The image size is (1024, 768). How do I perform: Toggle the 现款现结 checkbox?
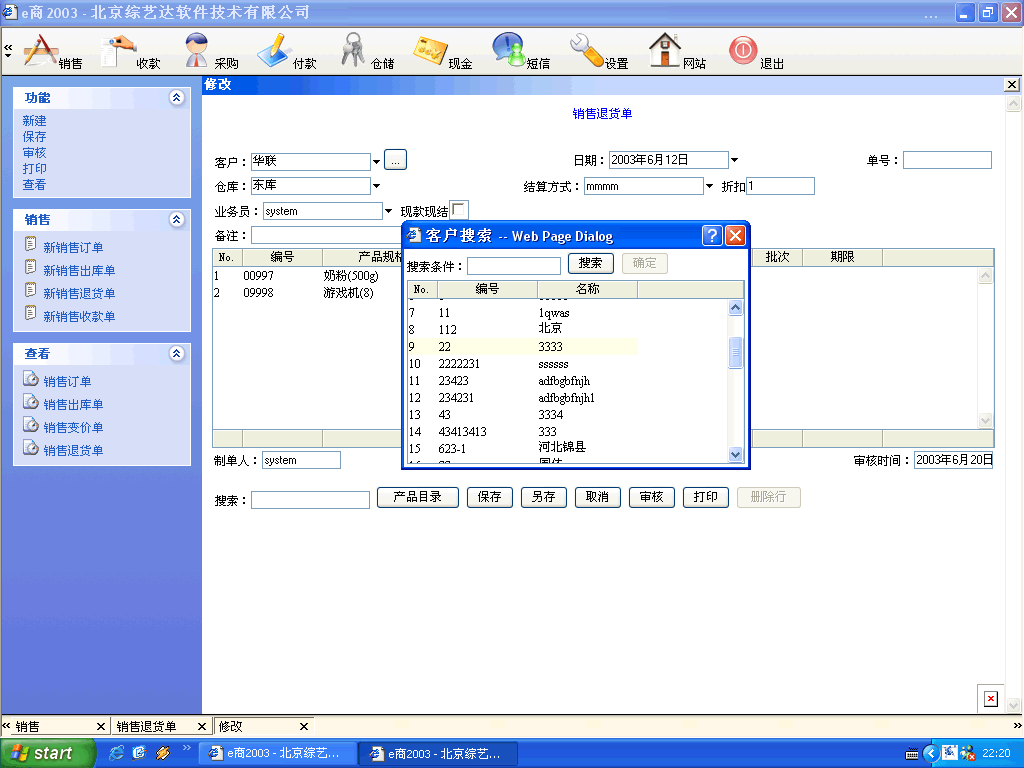click(x=459, y=210)
